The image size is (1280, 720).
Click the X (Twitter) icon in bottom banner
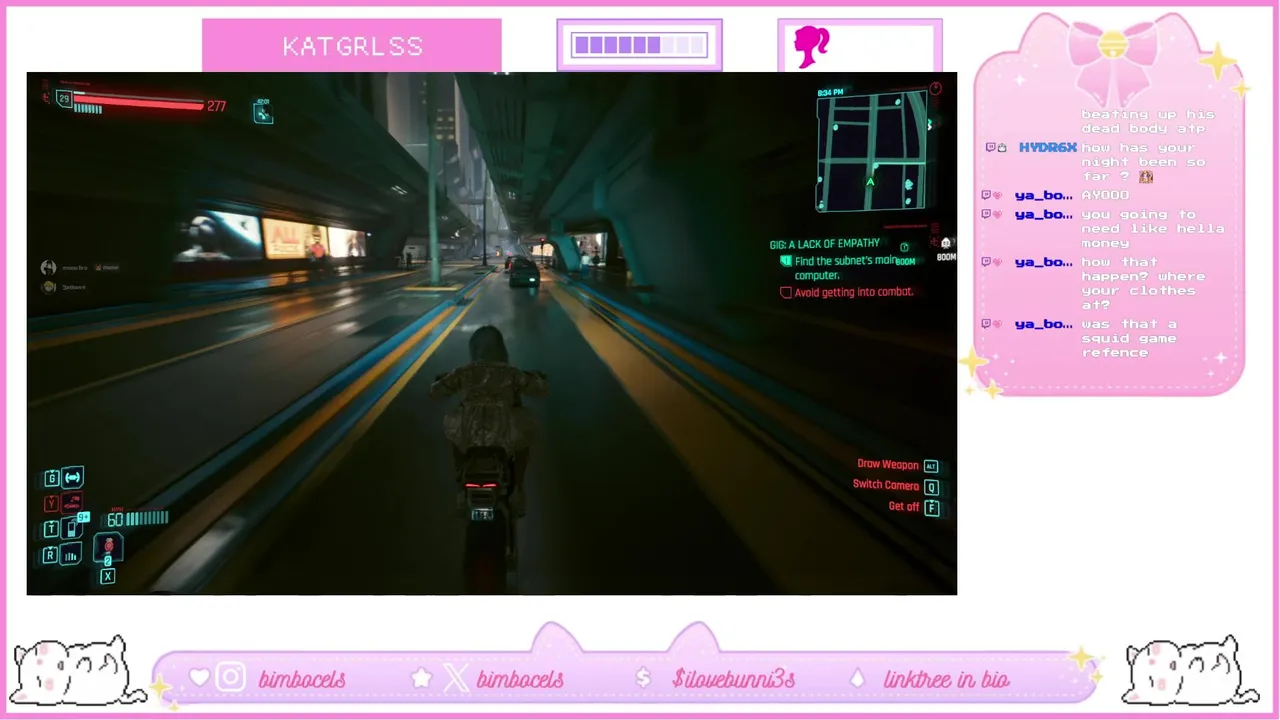coord(456,678)
